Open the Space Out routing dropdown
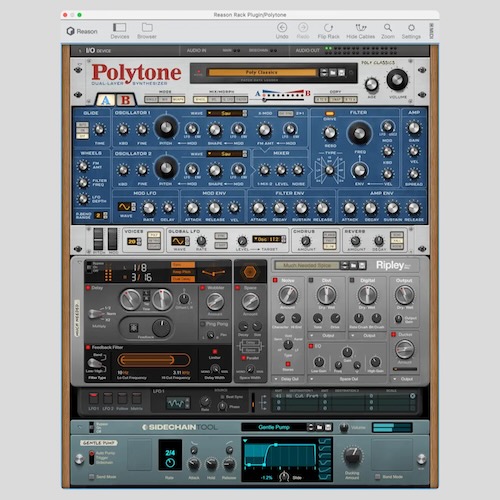 346,379
